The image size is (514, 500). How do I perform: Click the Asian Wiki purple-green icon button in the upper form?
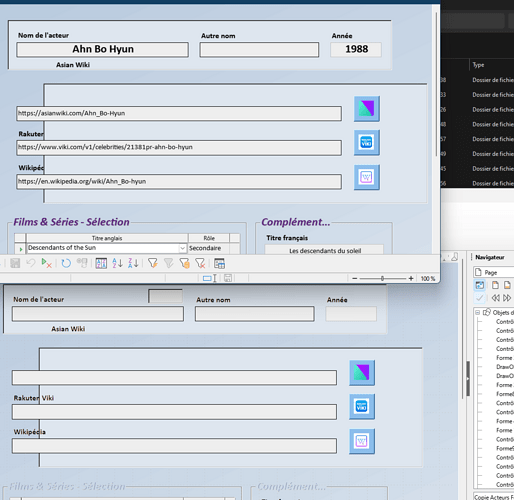pyautogui.click(x=367, y=109)
